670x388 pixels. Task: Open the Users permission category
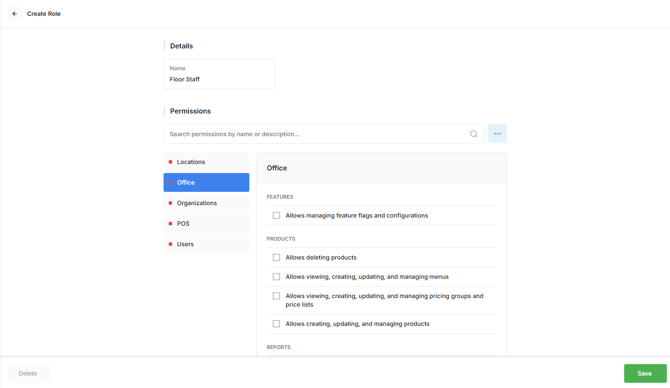(206, 244)
